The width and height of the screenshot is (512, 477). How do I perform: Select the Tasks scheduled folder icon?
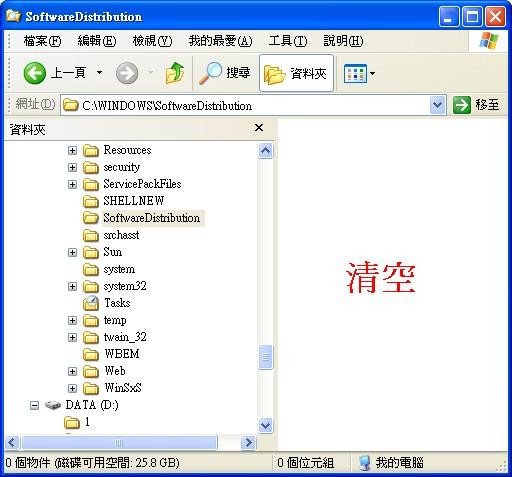coord(91,303)
